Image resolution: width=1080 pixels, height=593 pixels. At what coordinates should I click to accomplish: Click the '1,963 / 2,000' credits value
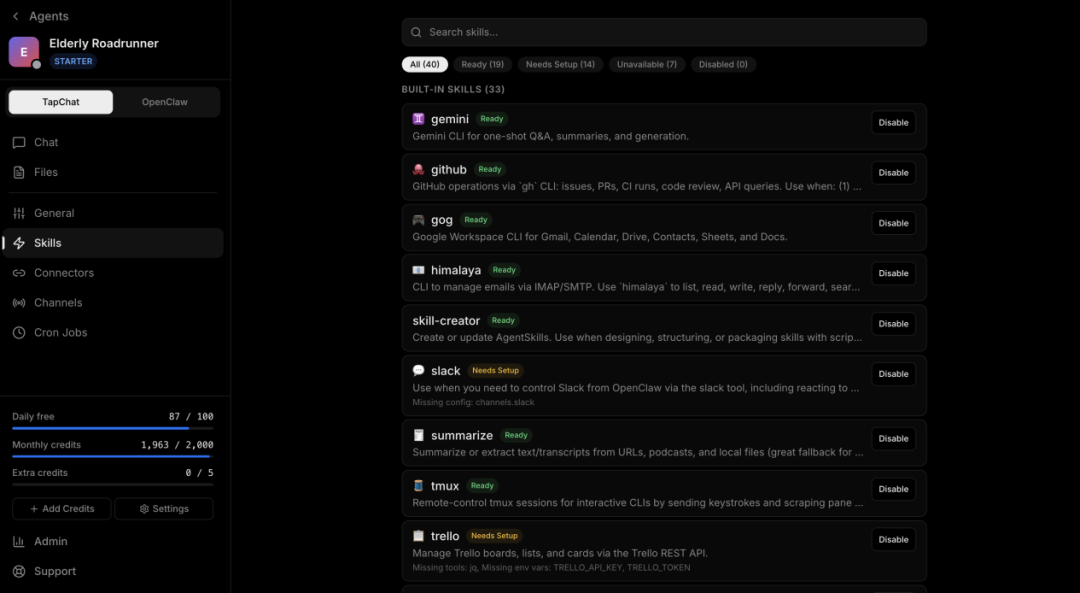click(x=177, y=445)
